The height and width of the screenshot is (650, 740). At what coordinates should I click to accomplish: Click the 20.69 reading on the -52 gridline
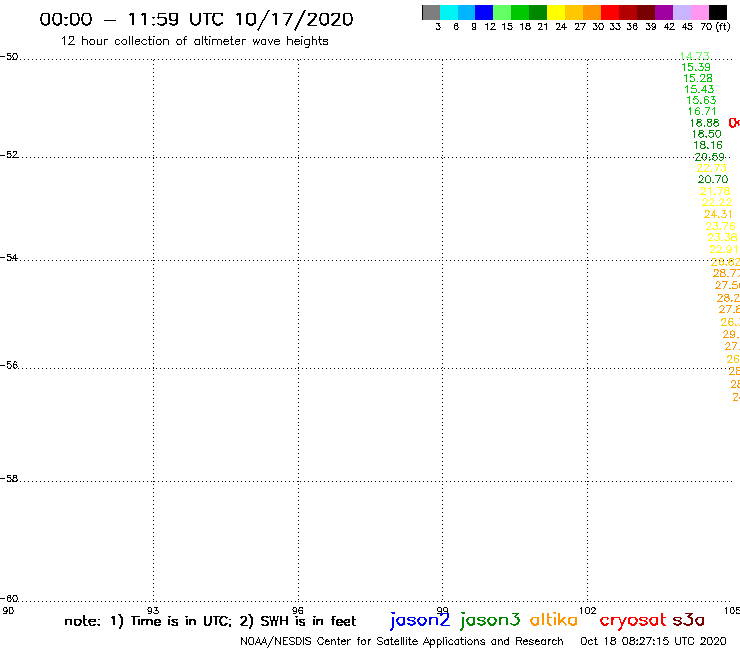point(709,157)
